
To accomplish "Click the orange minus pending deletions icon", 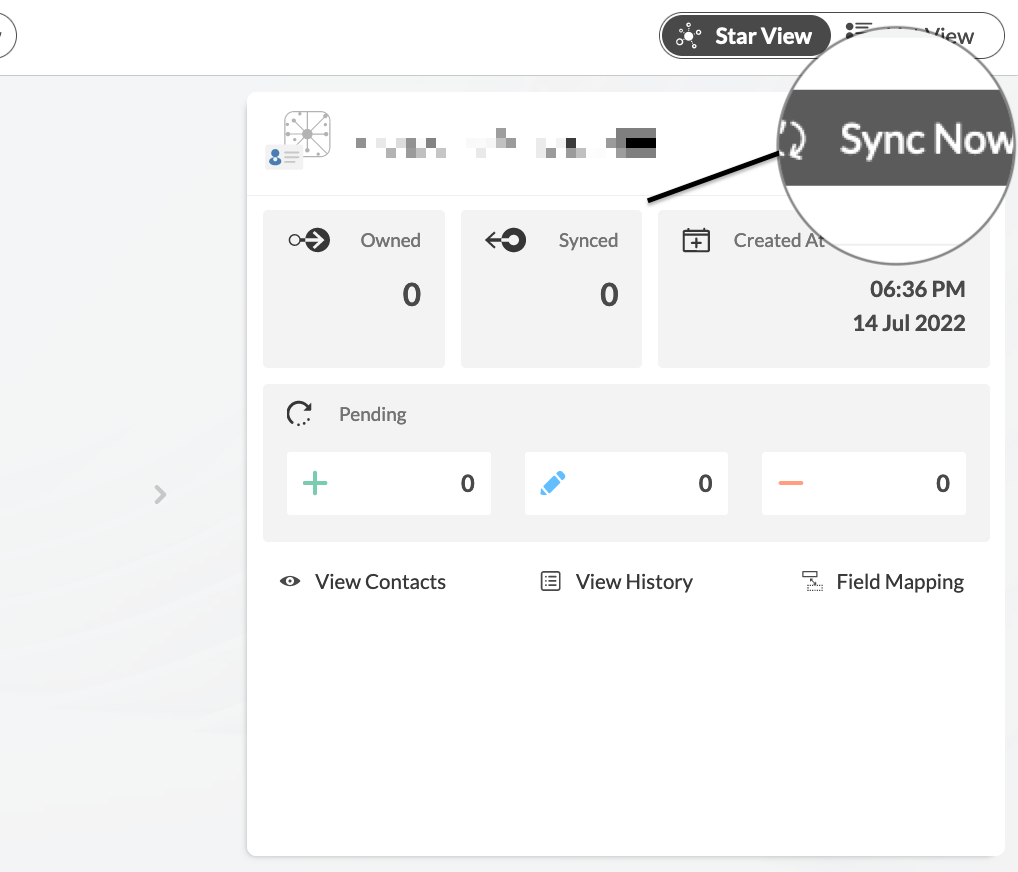I will pos(790,484).
